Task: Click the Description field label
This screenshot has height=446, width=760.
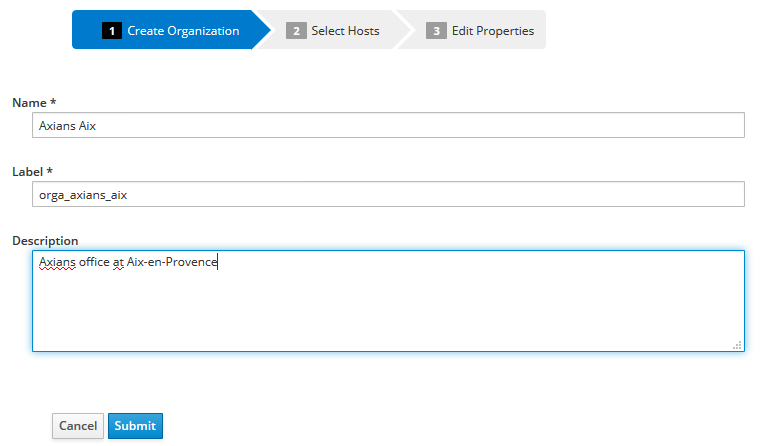Action: coord(45,241)
